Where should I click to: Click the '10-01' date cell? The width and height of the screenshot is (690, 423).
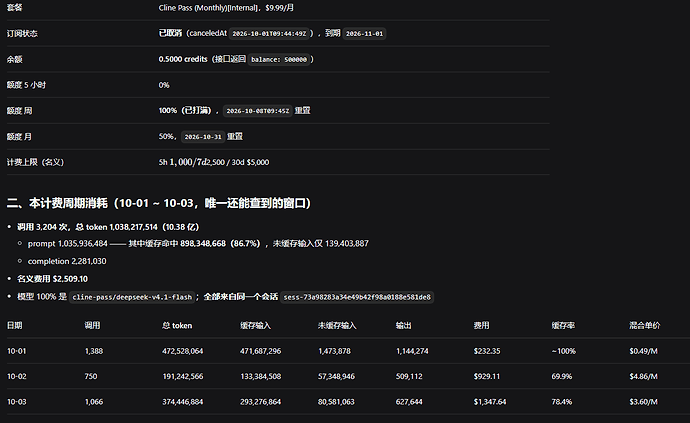tap(17, 351)
